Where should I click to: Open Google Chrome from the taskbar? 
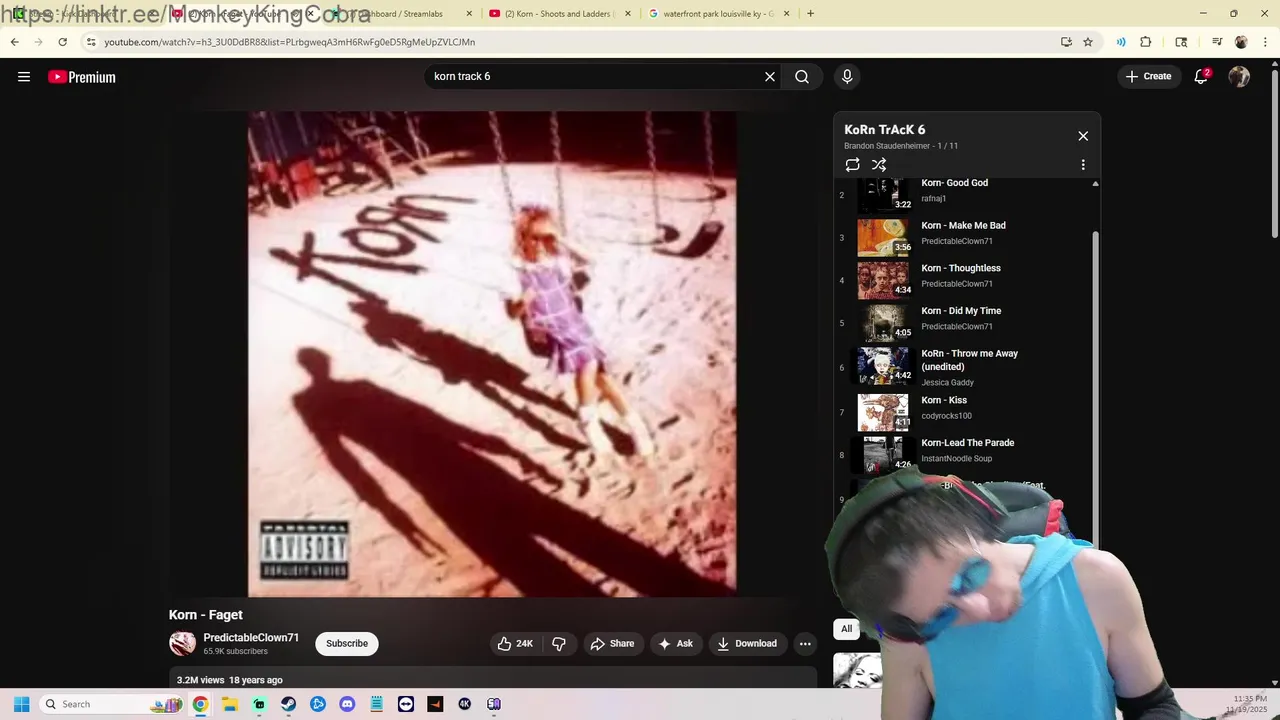tap(200, 704)
